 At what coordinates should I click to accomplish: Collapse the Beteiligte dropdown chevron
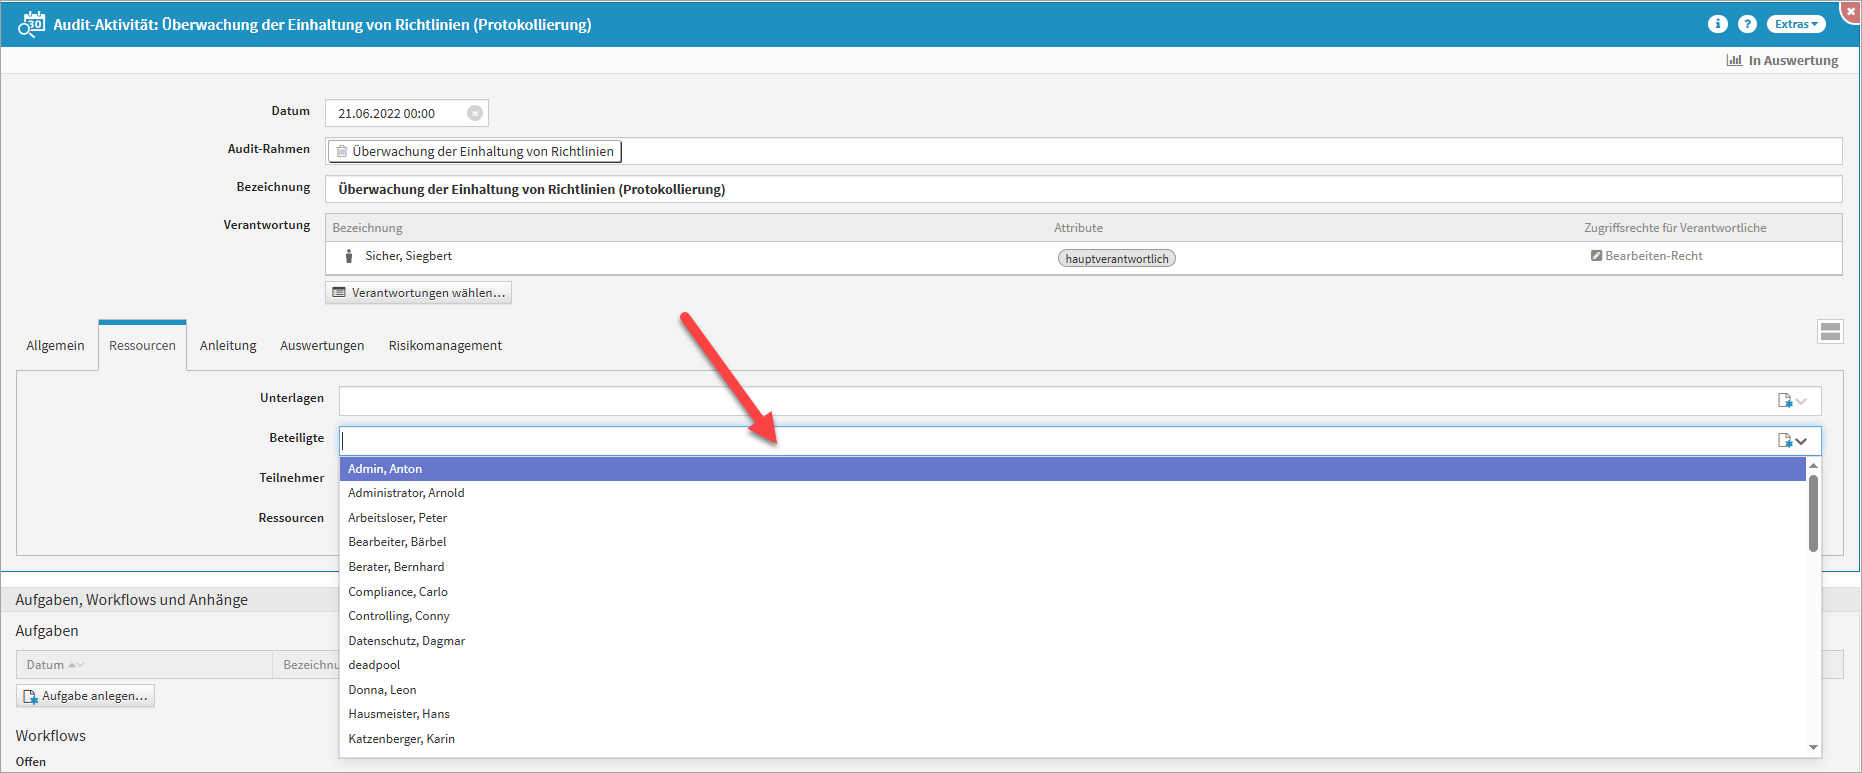[x=1802, y=441]
